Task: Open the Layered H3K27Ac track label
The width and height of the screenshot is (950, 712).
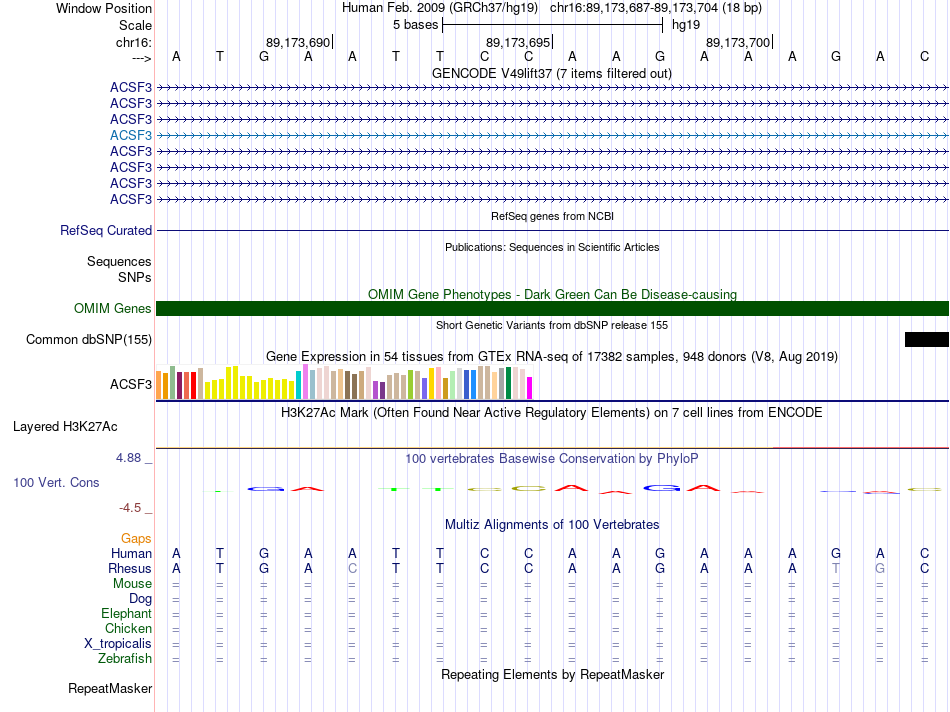Action: click(x=65, y=427)
